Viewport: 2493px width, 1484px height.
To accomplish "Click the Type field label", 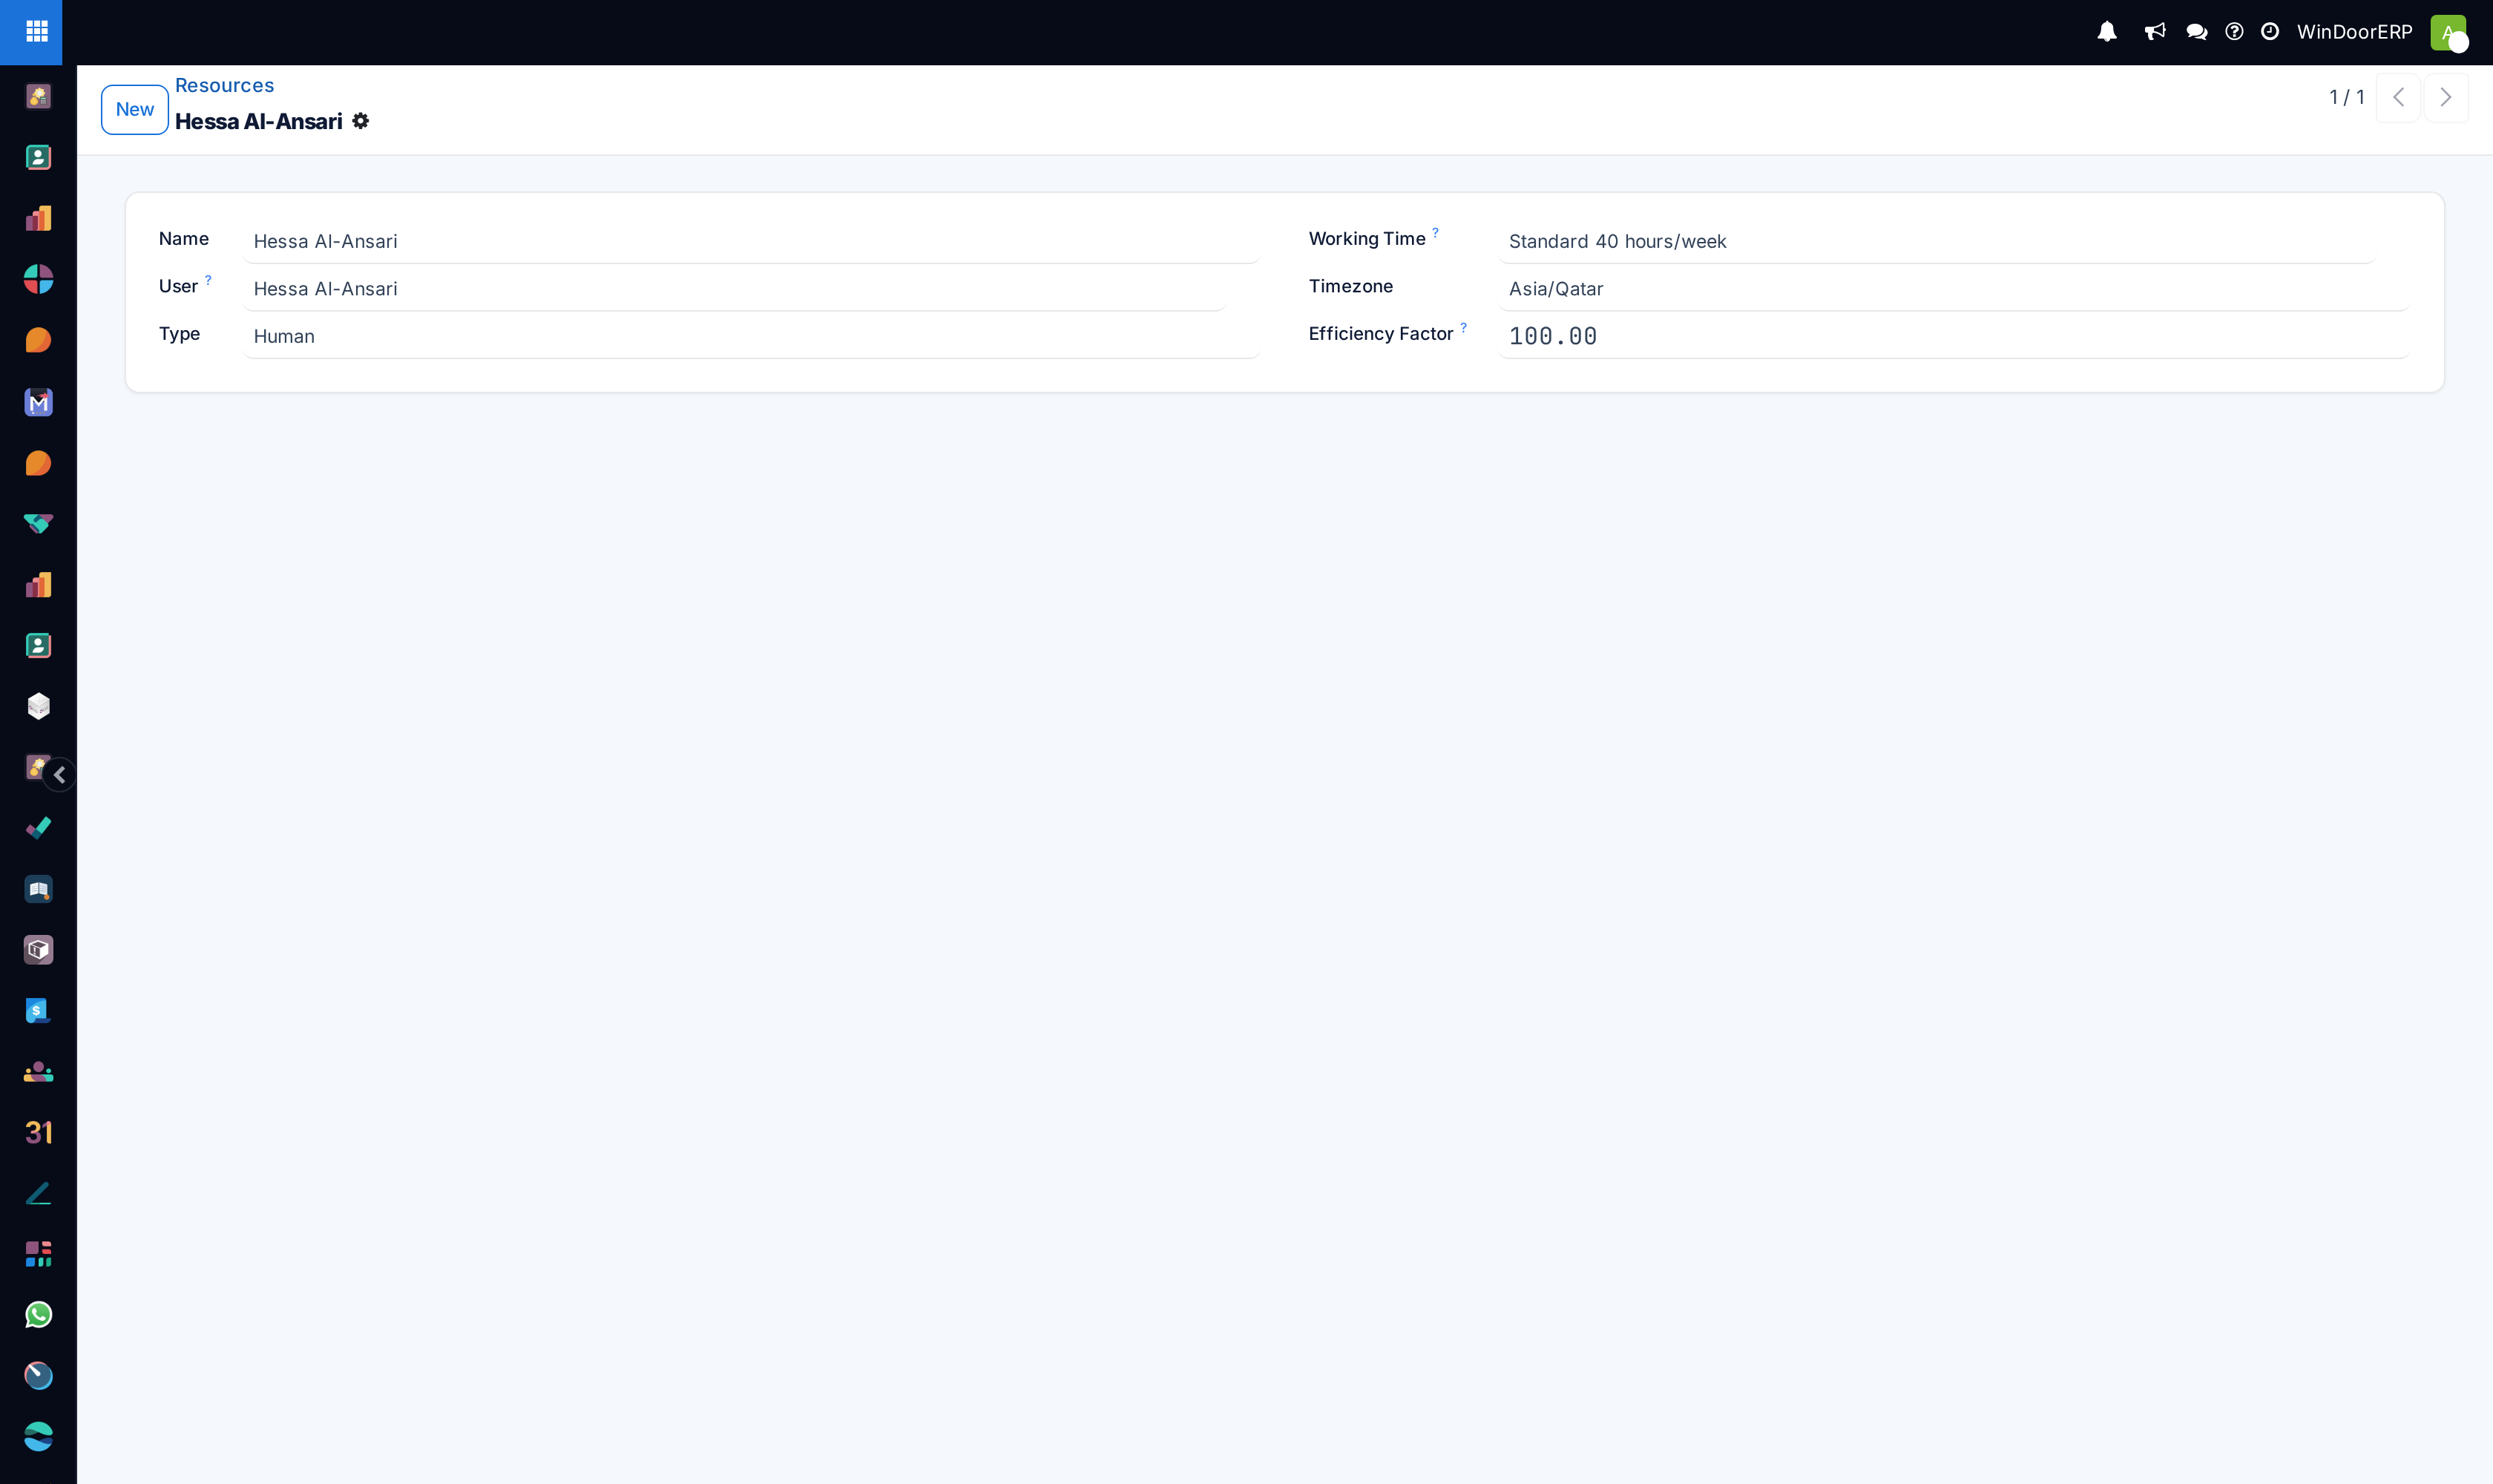I will click(179, 333).
